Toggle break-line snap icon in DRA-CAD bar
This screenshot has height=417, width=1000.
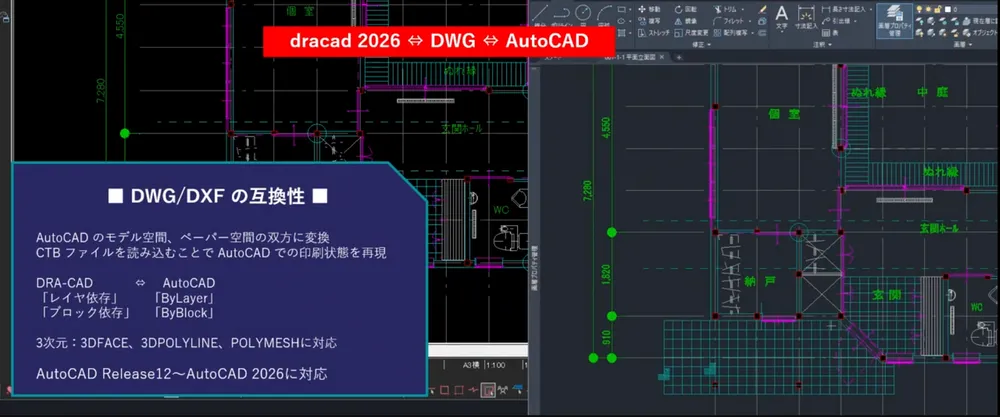[x=473, y=390]
